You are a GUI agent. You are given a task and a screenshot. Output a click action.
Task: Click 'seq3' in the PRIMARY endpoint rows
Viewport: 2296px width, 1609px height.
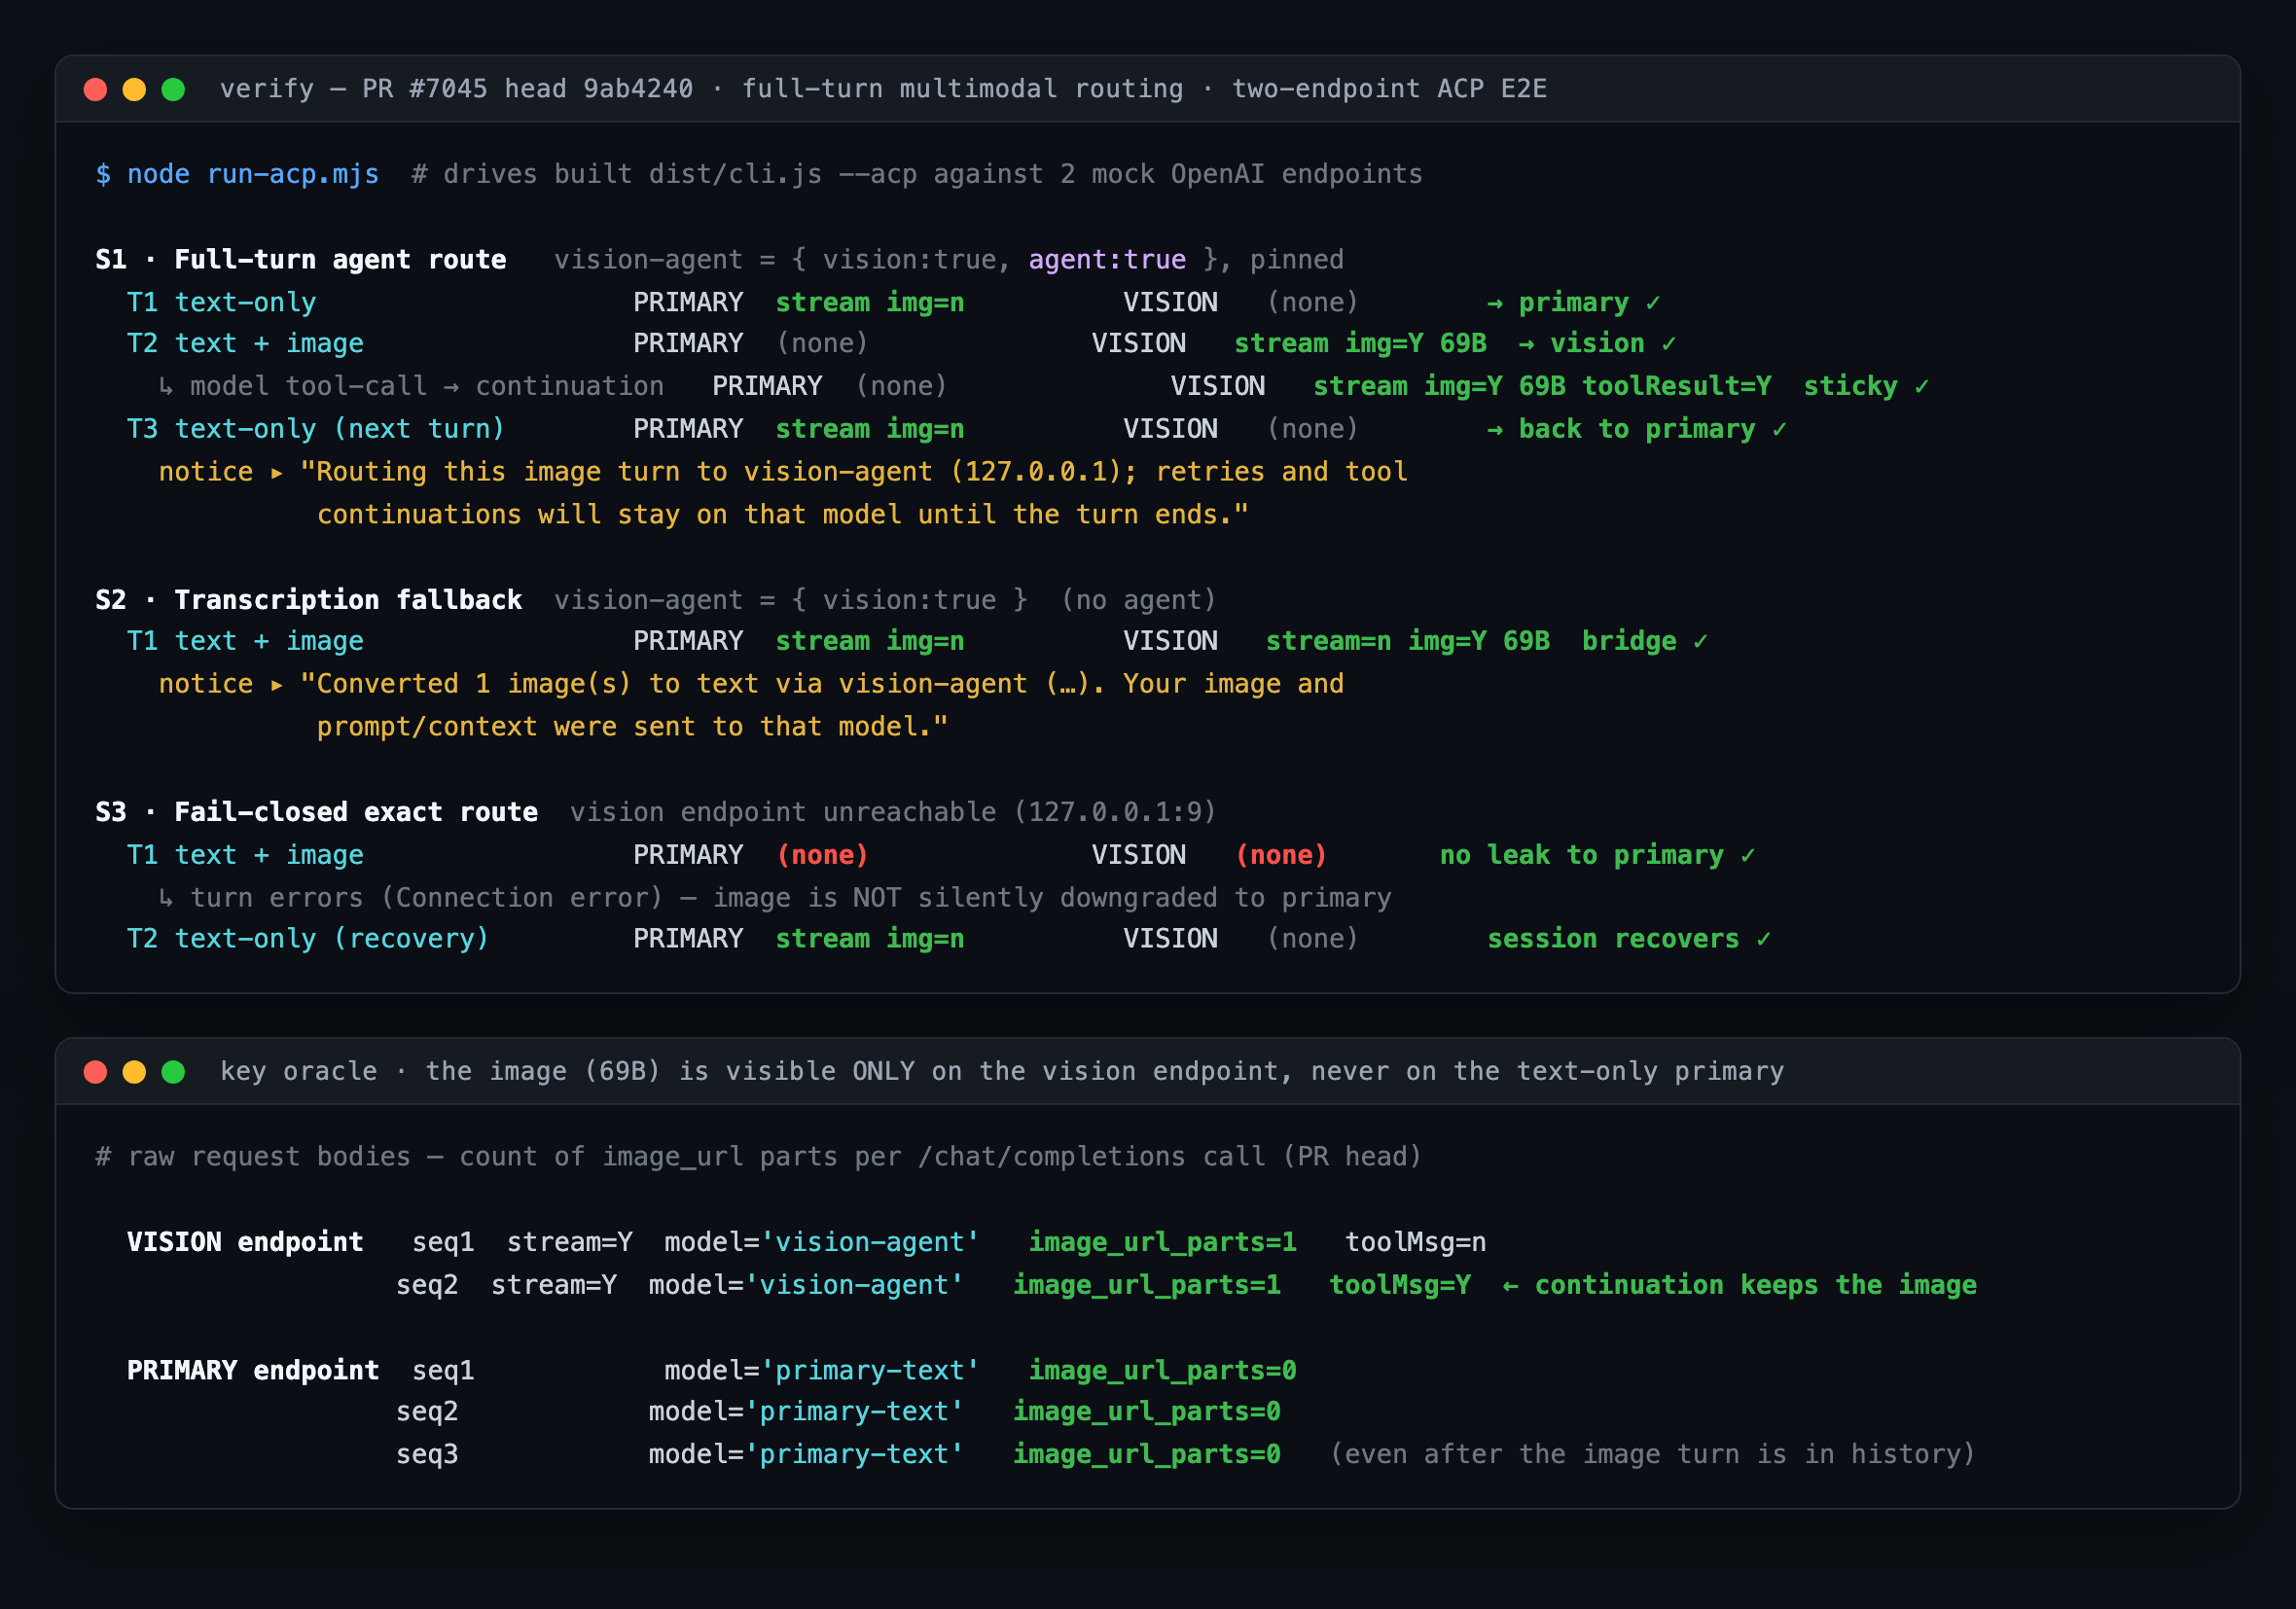427,1454
